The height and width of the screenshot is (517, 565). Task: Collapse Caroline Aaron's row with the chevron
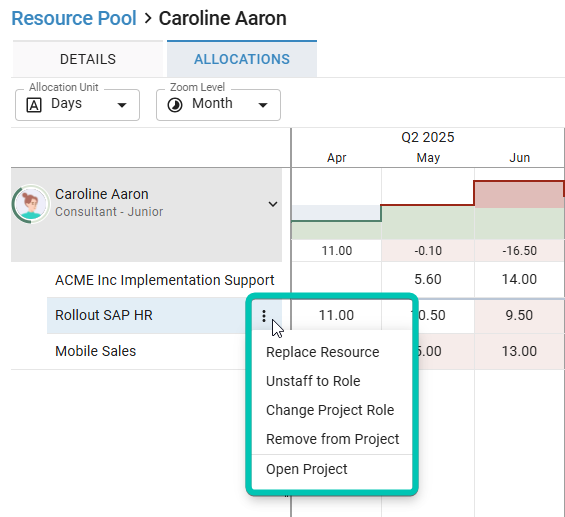click(273, 204)
